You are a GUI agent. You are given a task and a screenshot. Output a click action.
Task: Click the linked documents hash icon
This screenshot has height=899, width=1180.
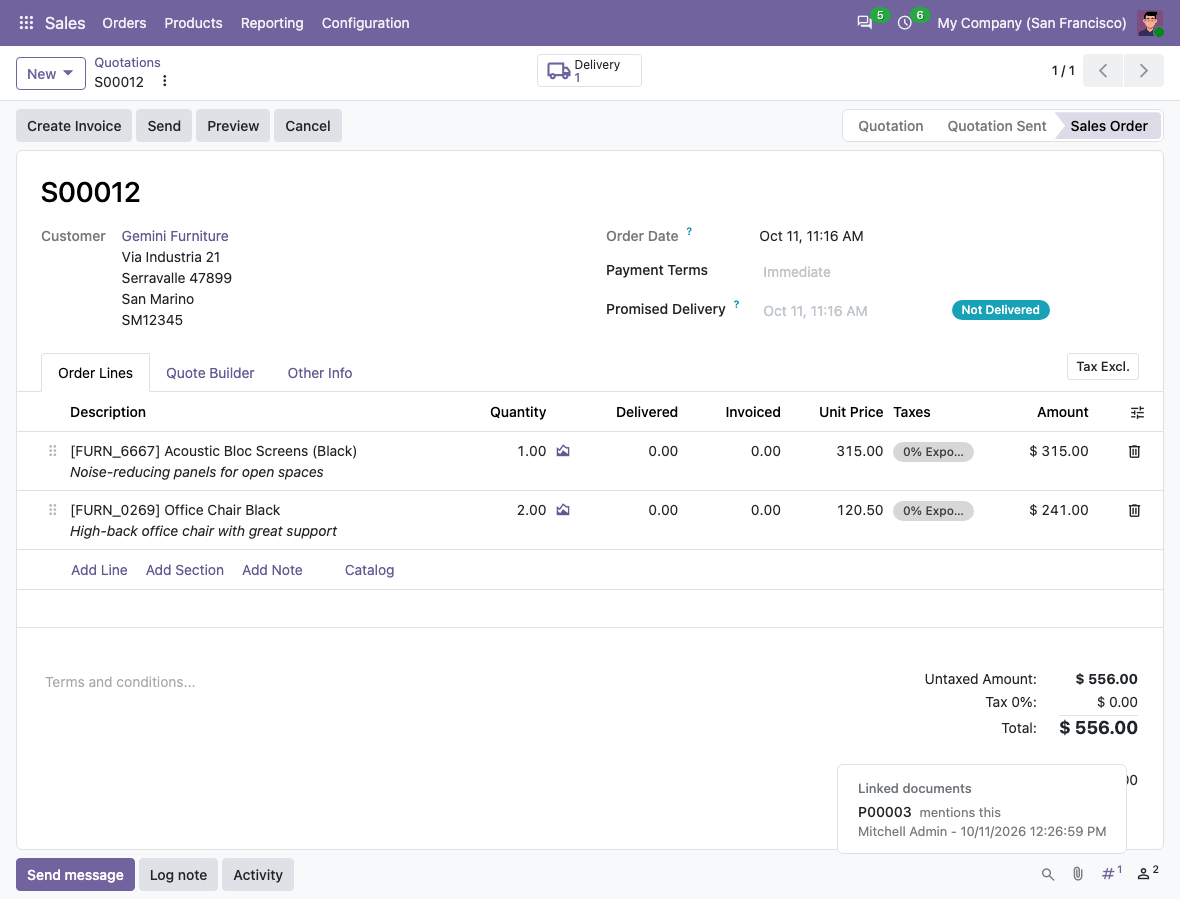click(1111, 873)
